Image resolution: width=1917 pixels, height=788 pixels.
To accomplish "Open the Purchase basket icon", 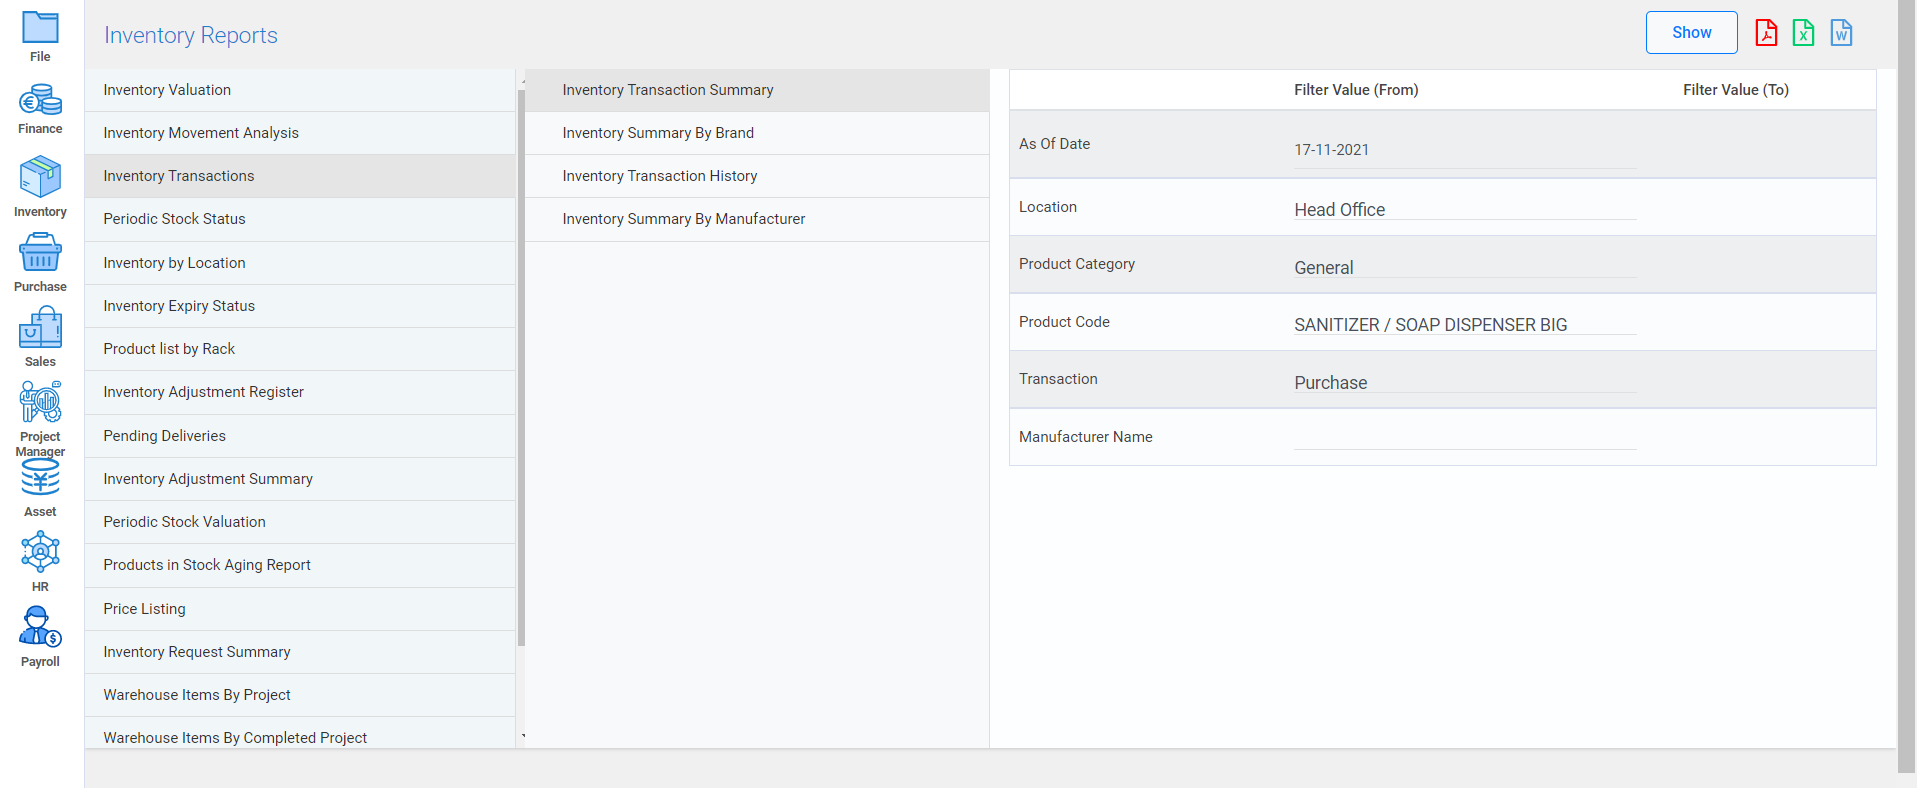I will click(x=40, y=253).
